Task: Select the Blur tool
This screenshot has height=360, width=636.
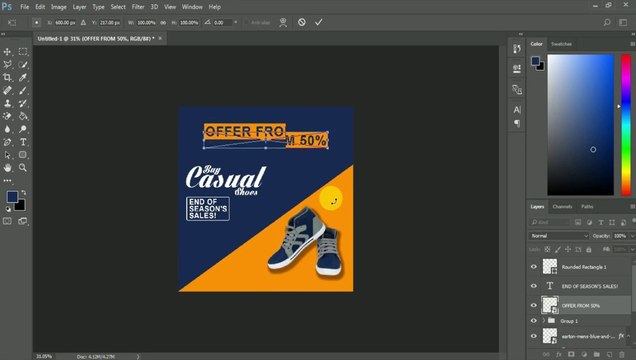Action: tap(7, 129)
